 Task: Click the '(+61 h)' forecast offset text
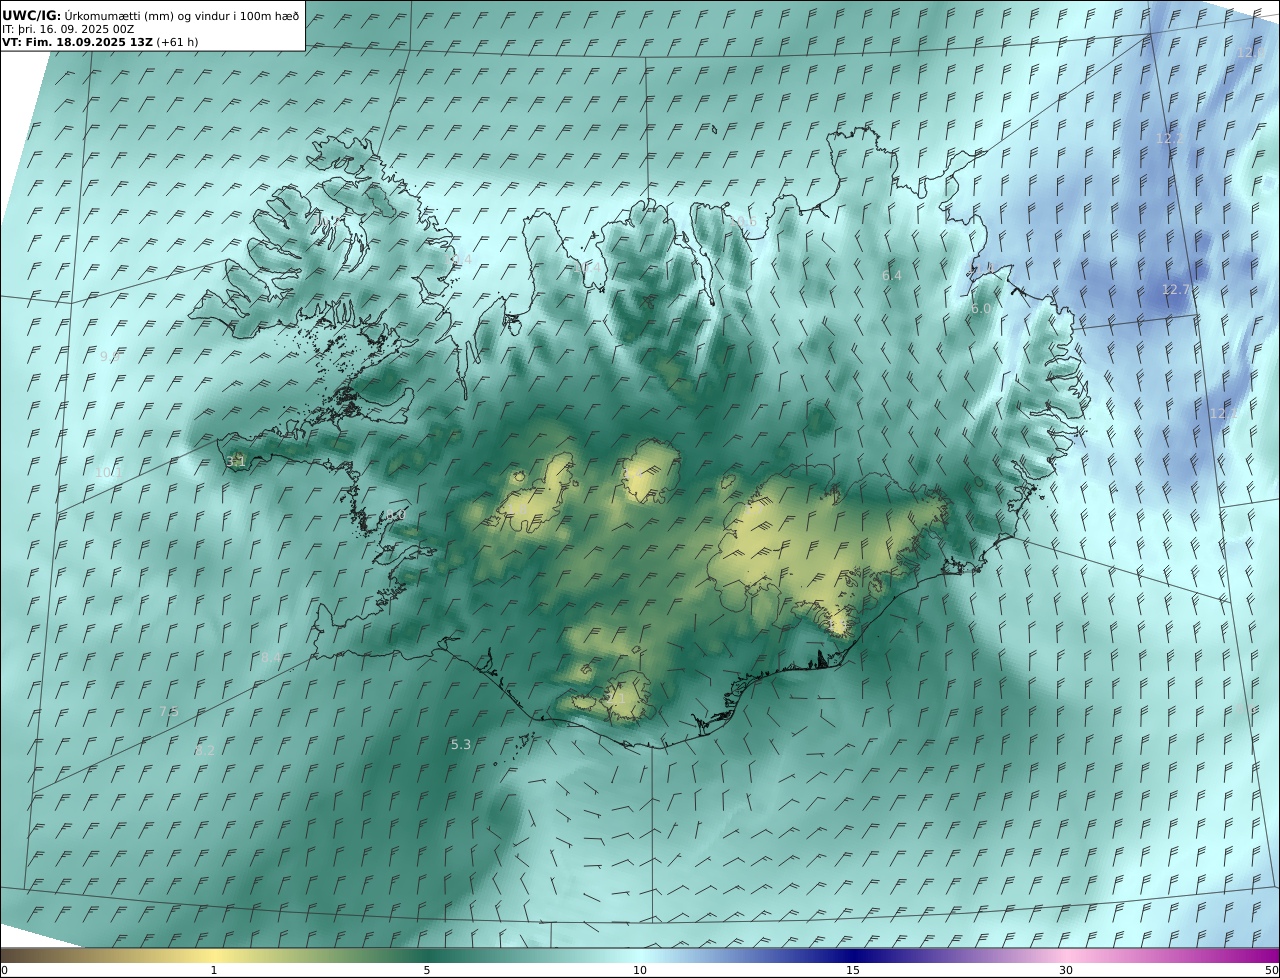178,42
